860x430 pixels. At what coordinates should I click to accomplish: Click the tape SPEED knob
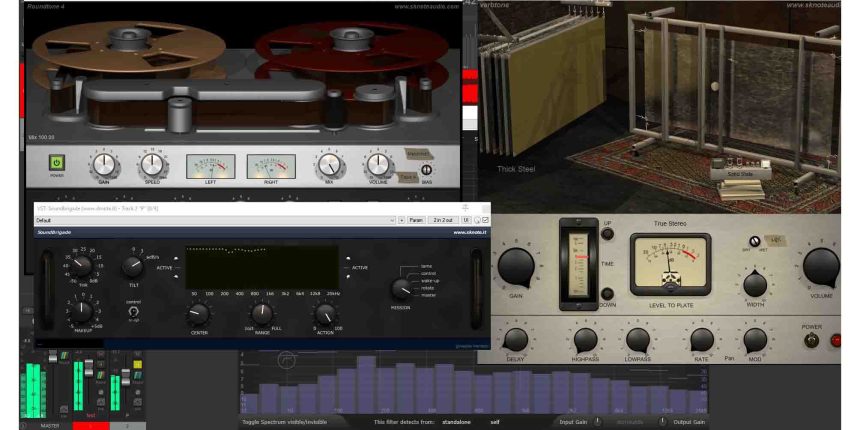(151, 164)
